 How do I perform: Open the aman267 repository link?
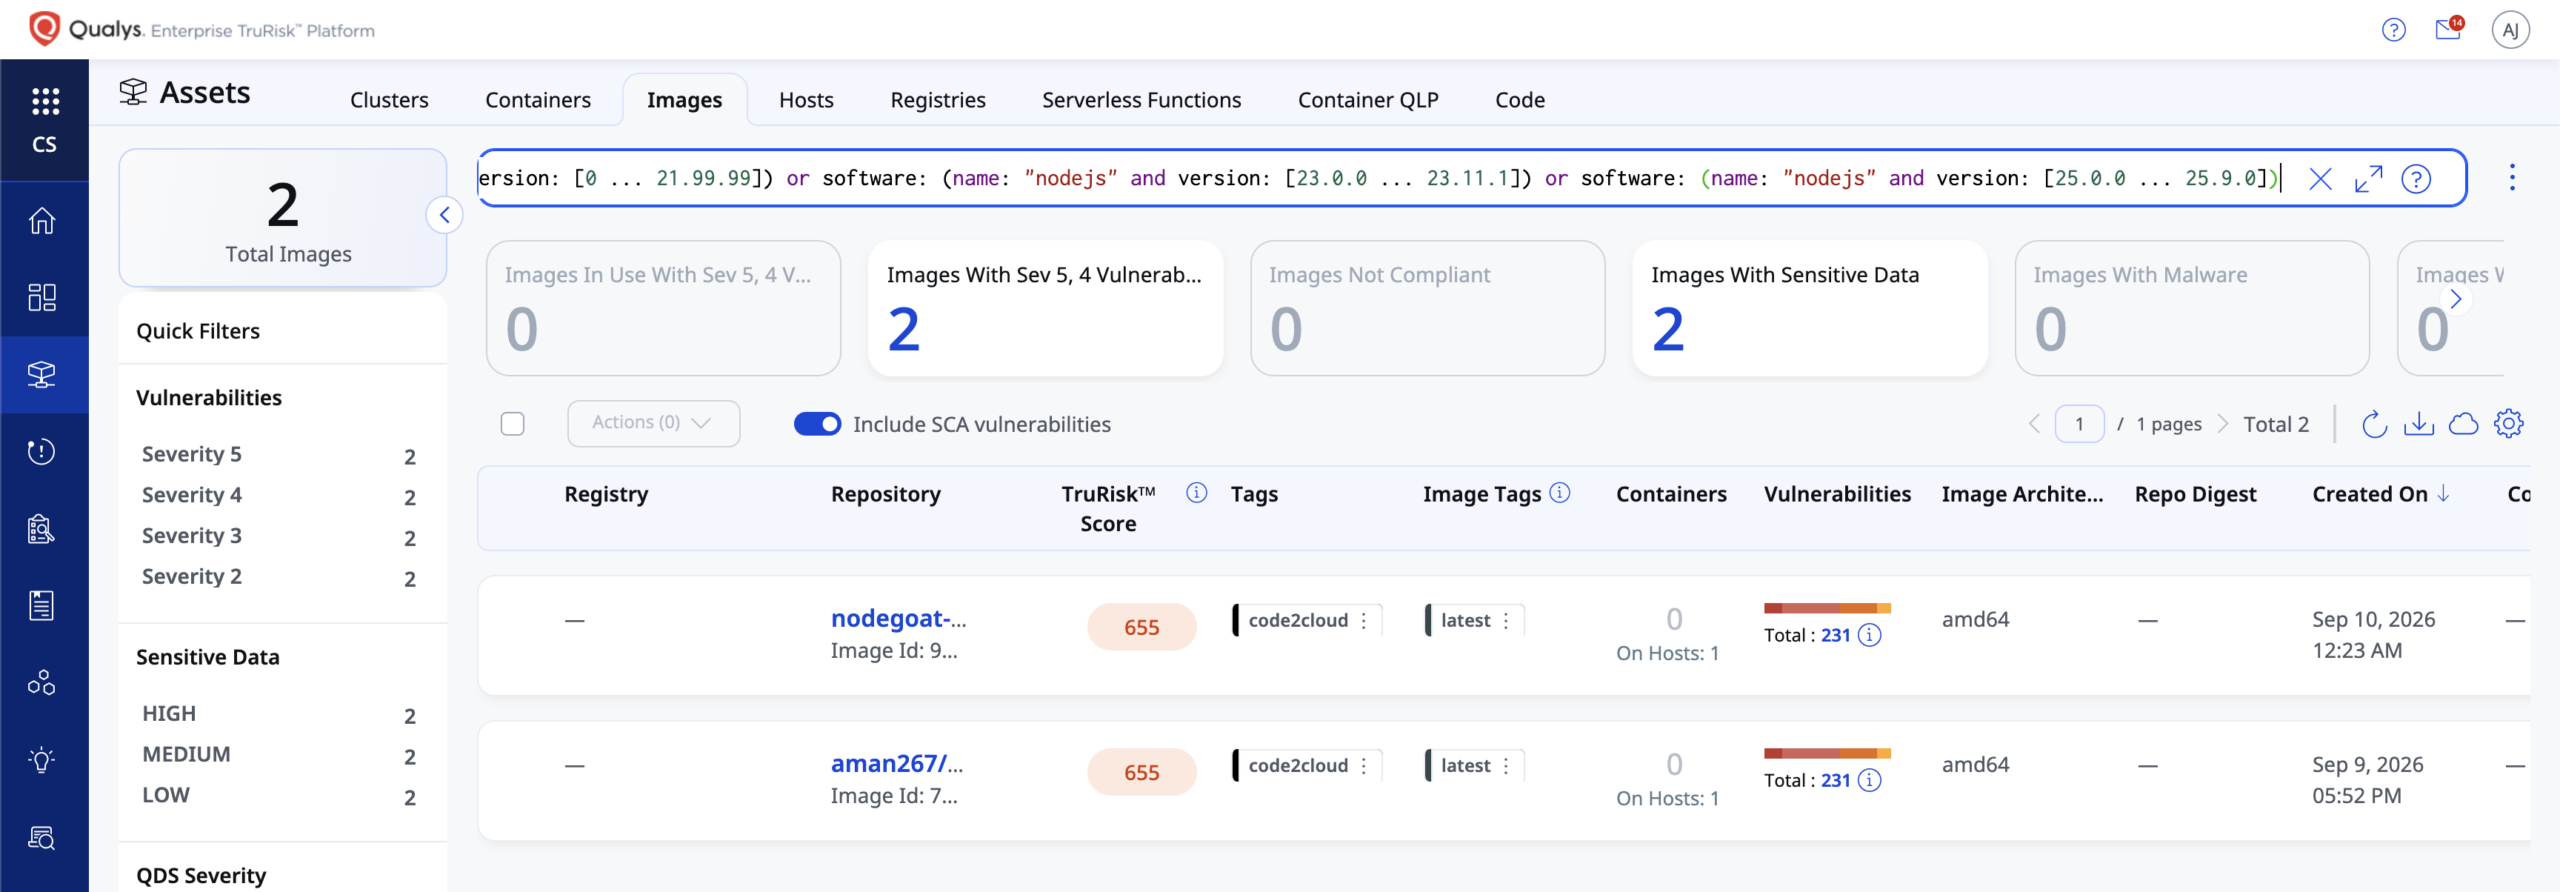[897, 764]
